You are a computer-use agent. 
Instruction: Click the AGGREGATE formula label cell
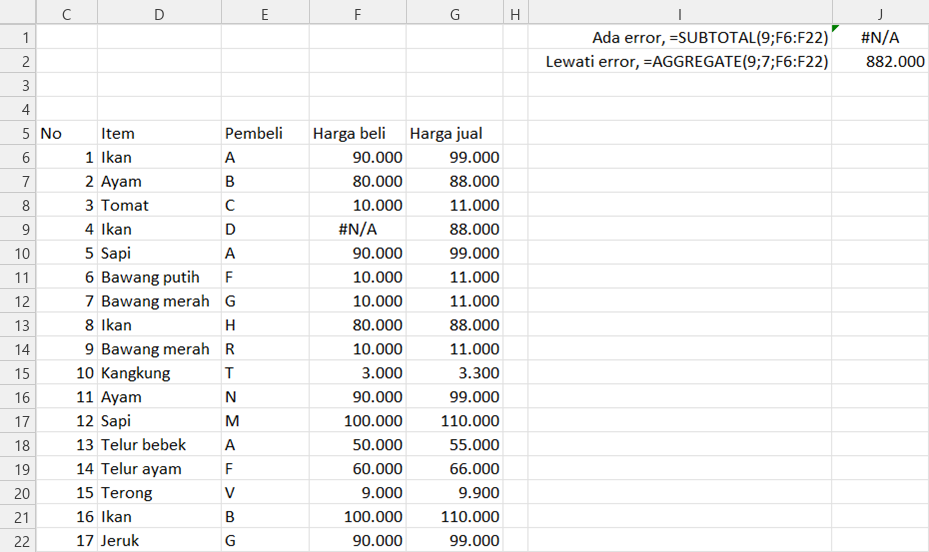click(x=680, y=62)
